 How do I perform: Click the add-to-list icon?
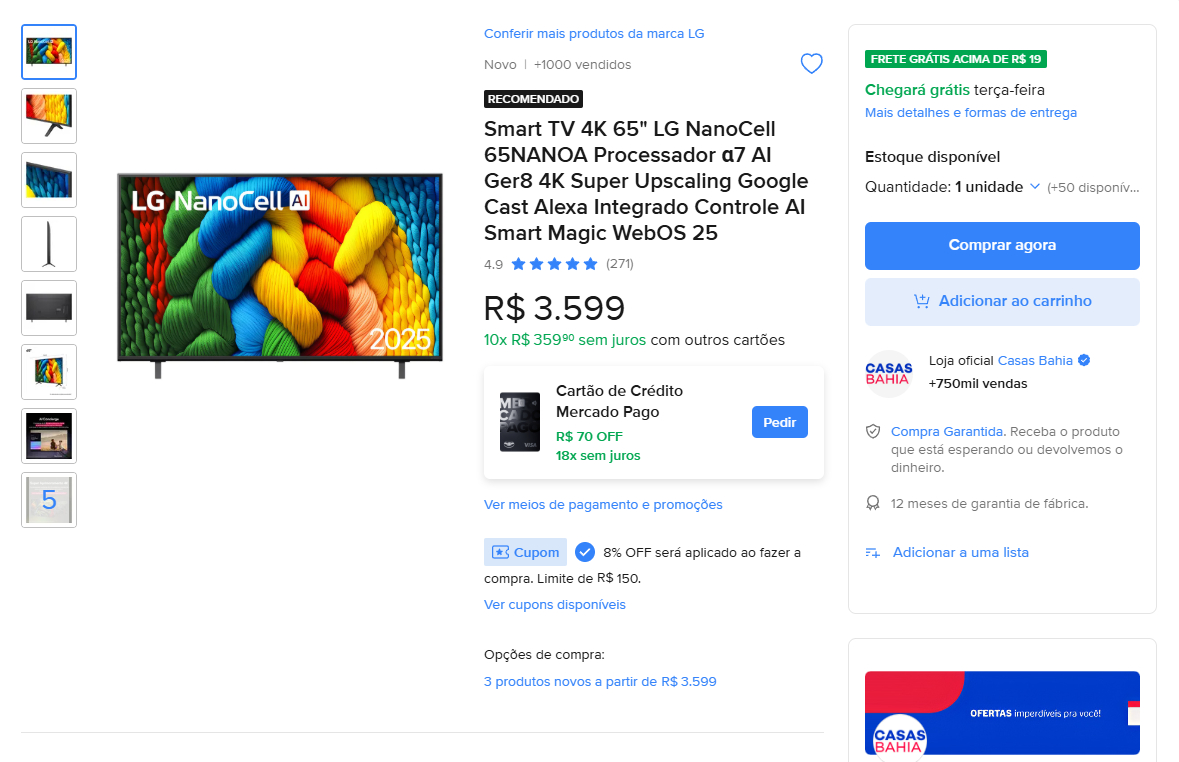tap(873, 553)
